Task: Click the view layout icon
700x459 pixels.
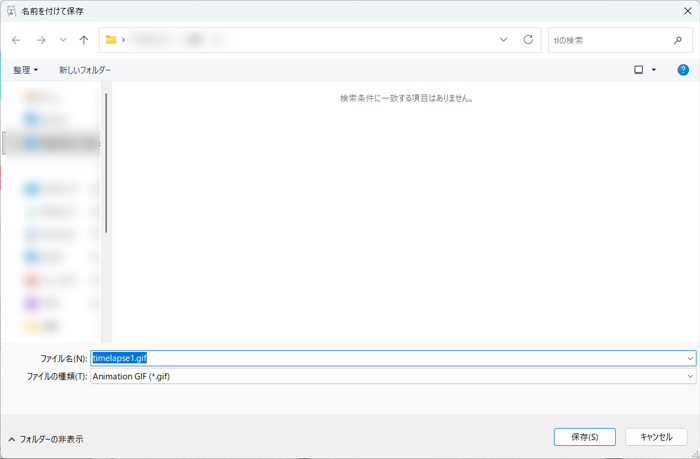Action: point(639,70)
